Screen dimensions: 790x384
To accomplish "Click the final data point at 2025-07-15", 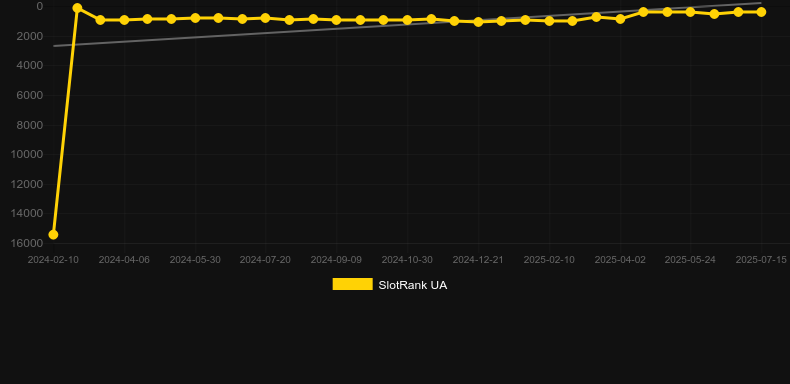I will [x=761, y=12].
